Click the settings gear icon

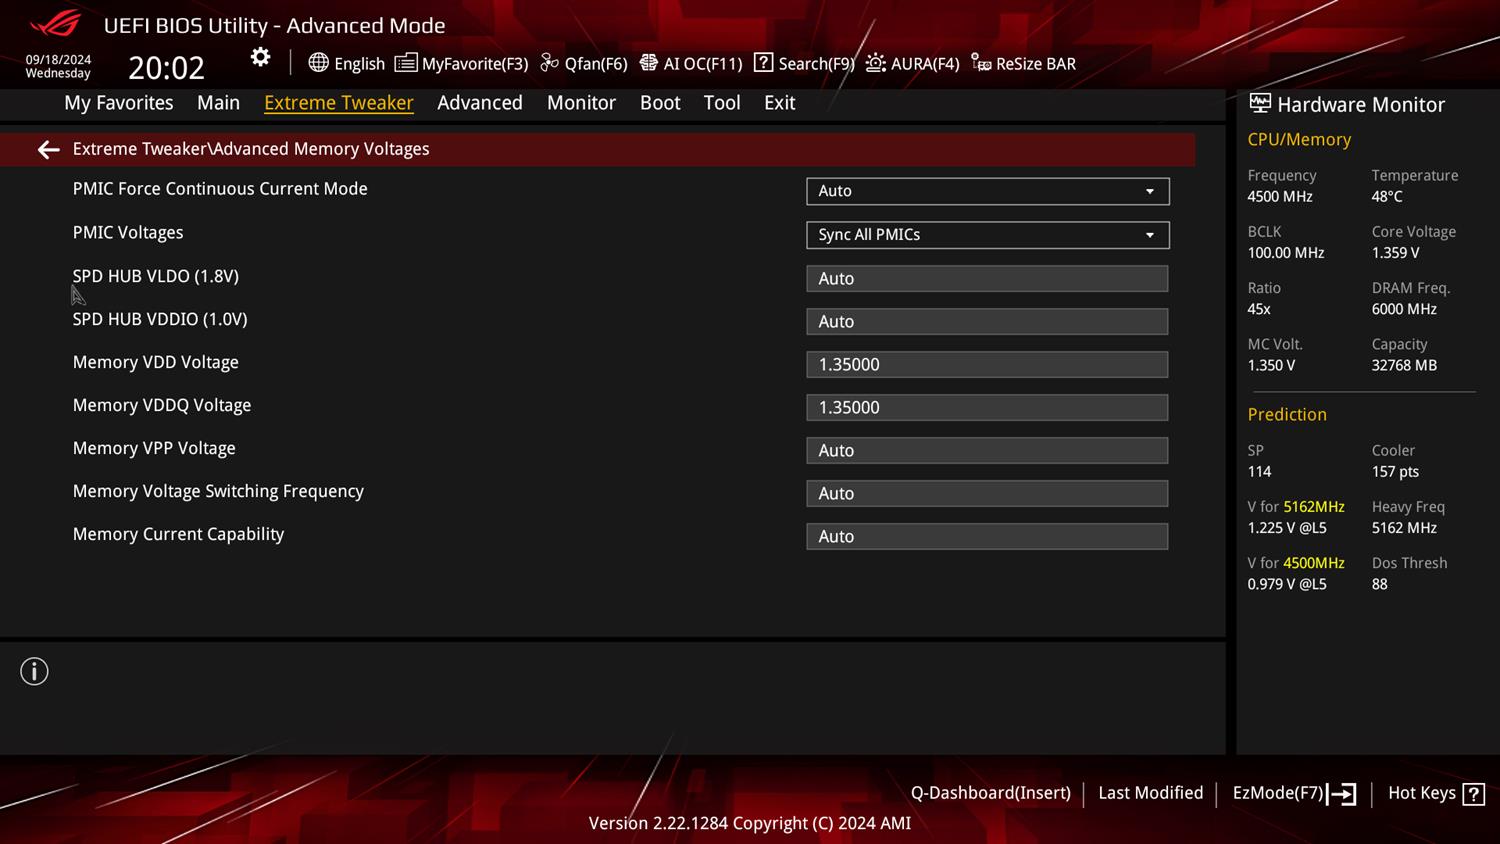point(260,58)
